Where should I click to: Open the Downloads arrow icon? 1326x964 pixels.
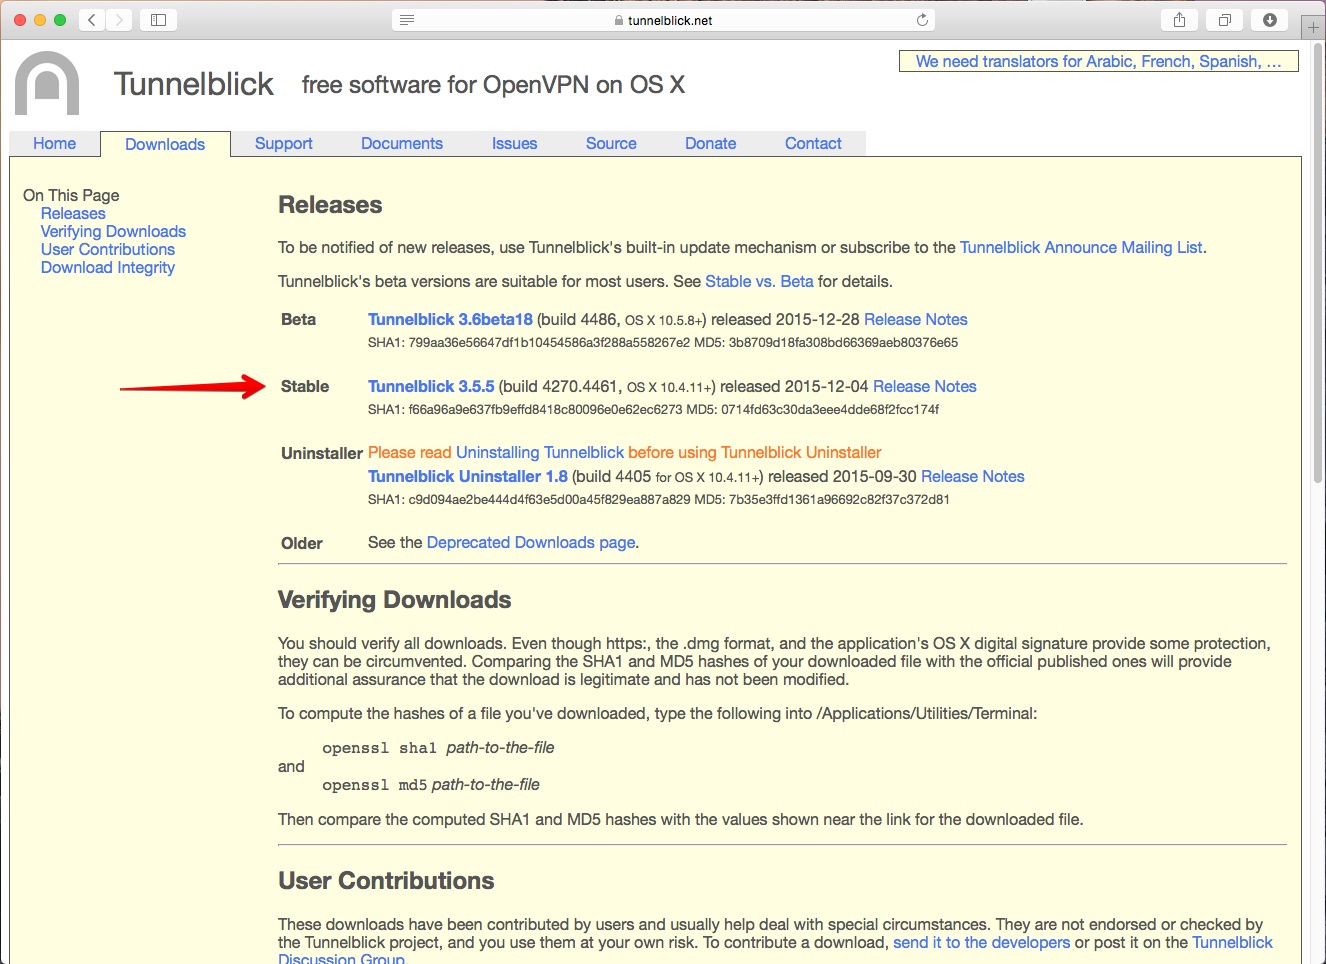tap(1270, 20)
